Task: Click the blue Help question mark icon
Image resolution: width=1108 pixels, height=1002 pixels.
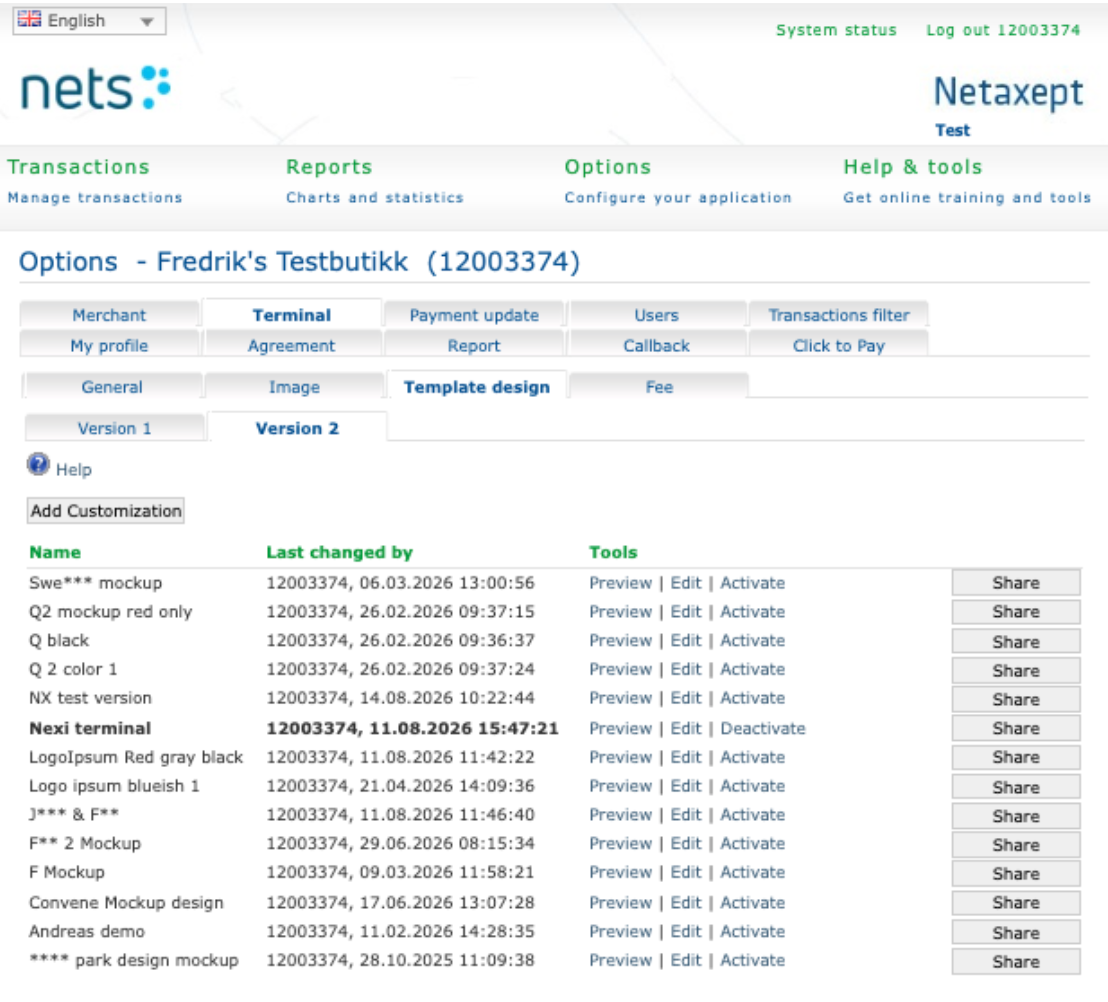Action: (x=38, y=465)
